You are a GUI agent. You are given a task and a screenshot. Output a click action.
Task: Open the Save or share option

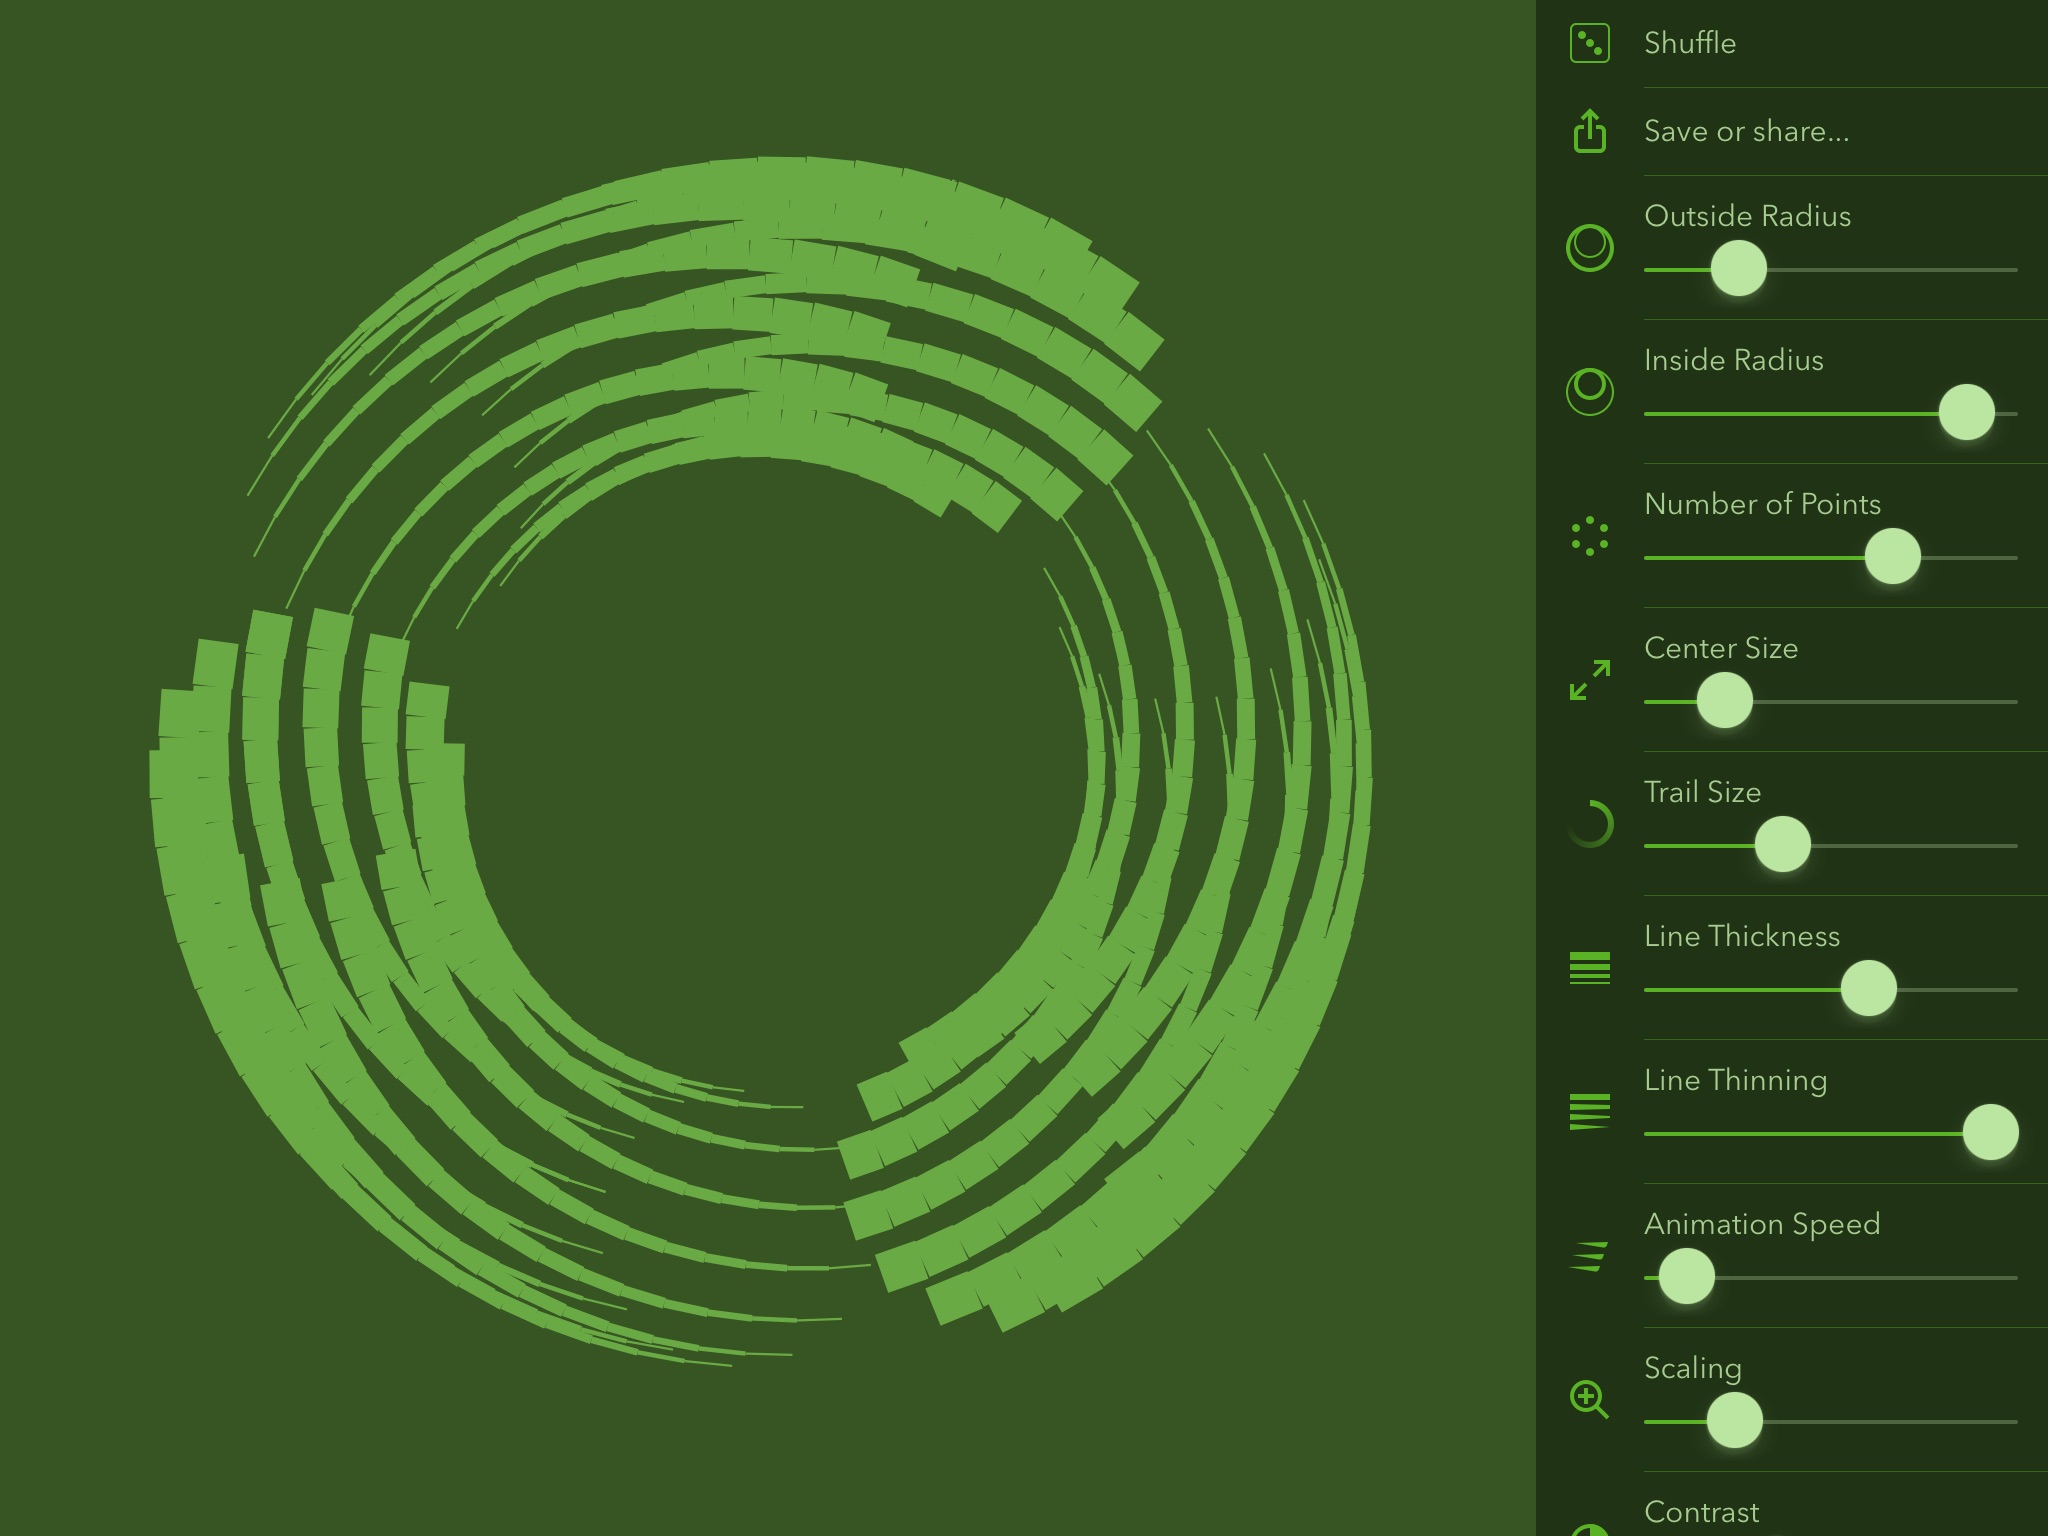pos(1746,132)
